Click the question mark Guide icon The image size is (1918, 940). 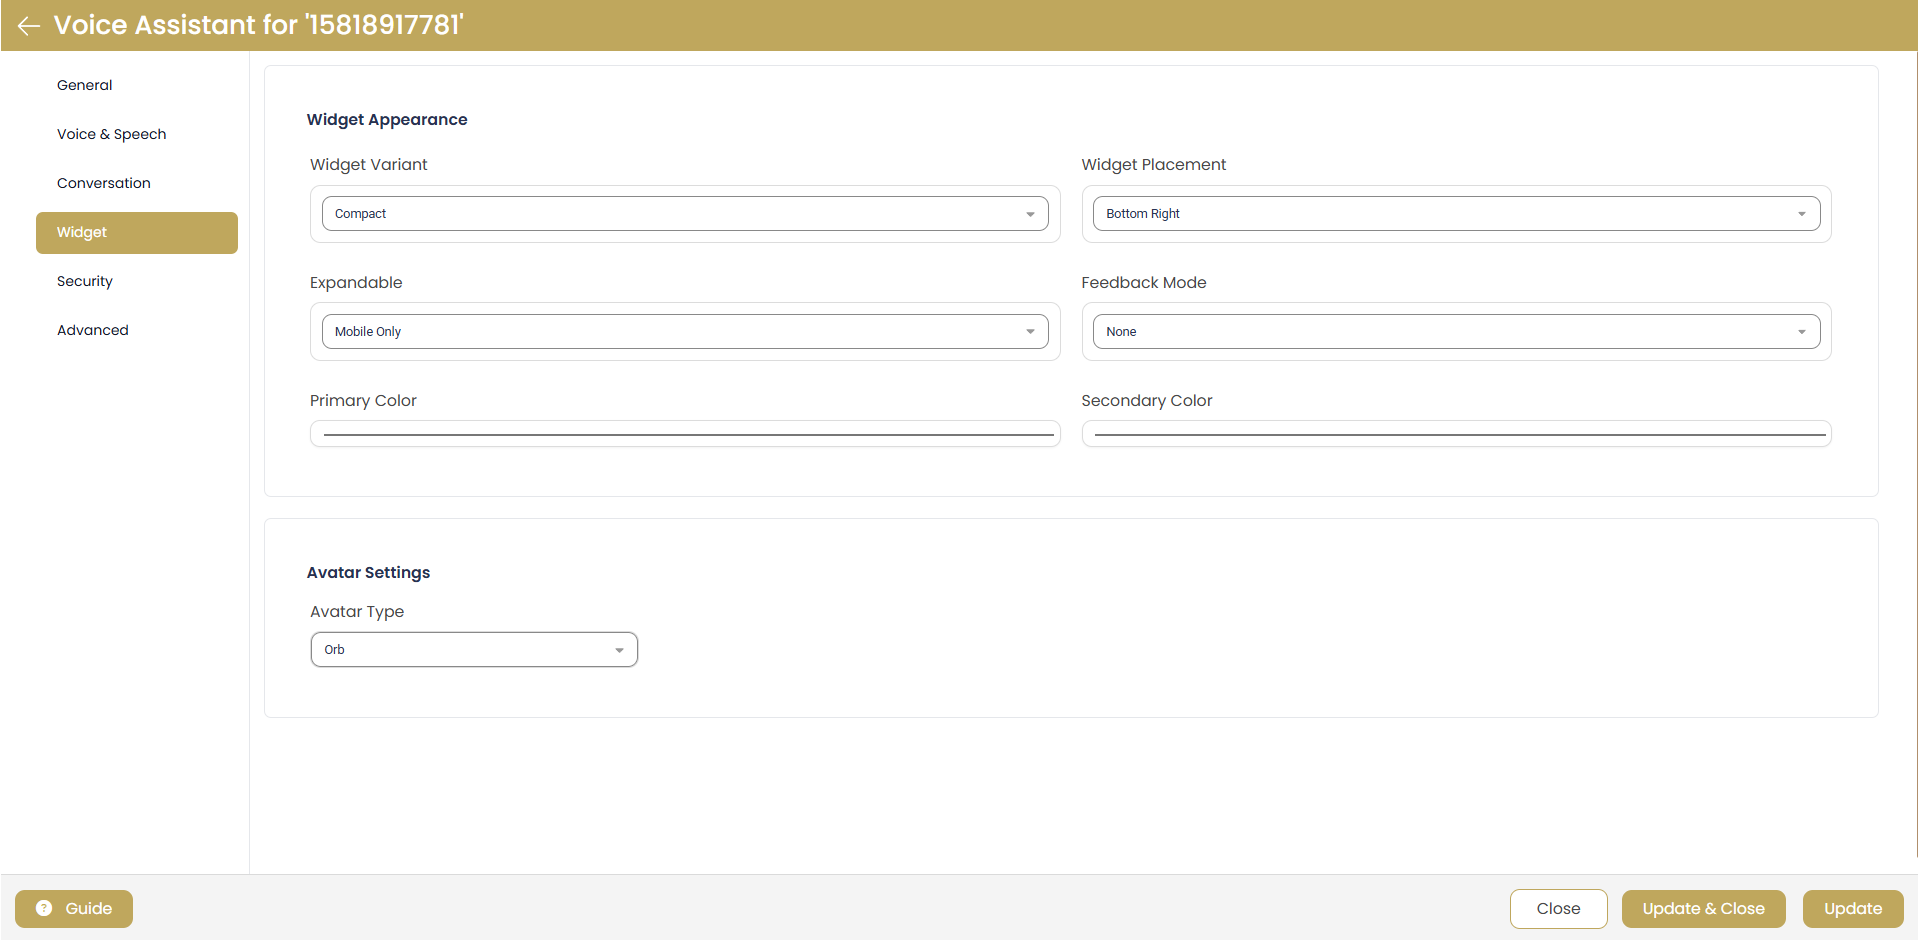pyautogui.click(x=44, y=908)
